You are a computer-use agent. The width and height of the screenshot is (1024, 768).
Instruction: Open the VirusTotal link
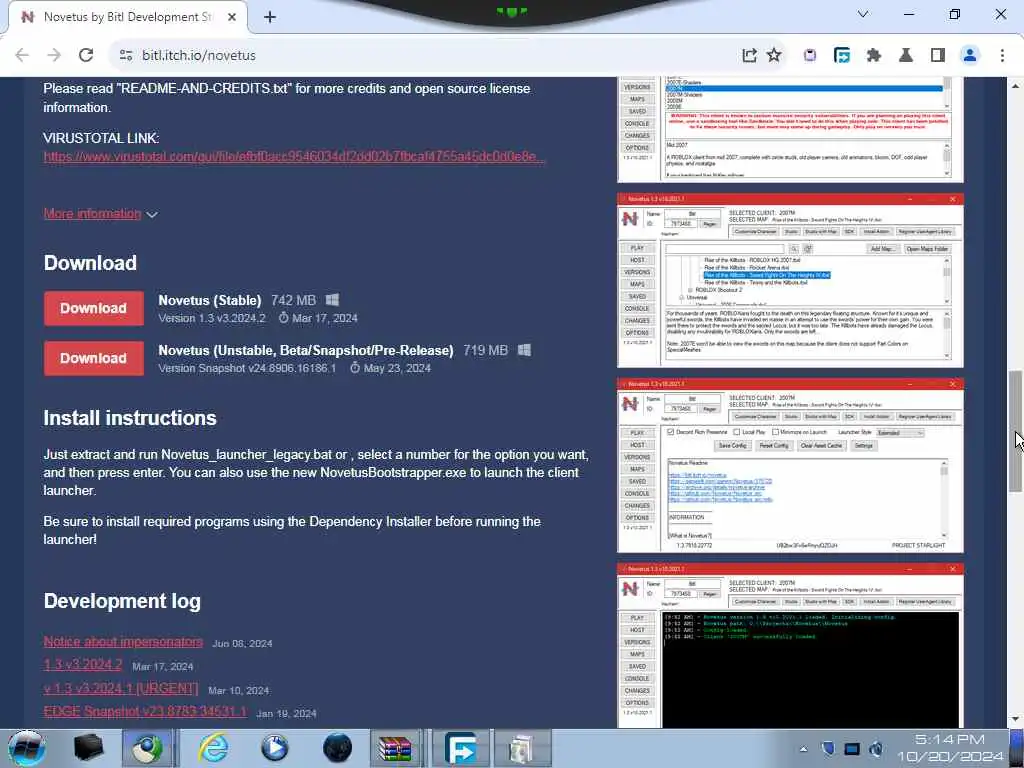[x=294, y=157]
